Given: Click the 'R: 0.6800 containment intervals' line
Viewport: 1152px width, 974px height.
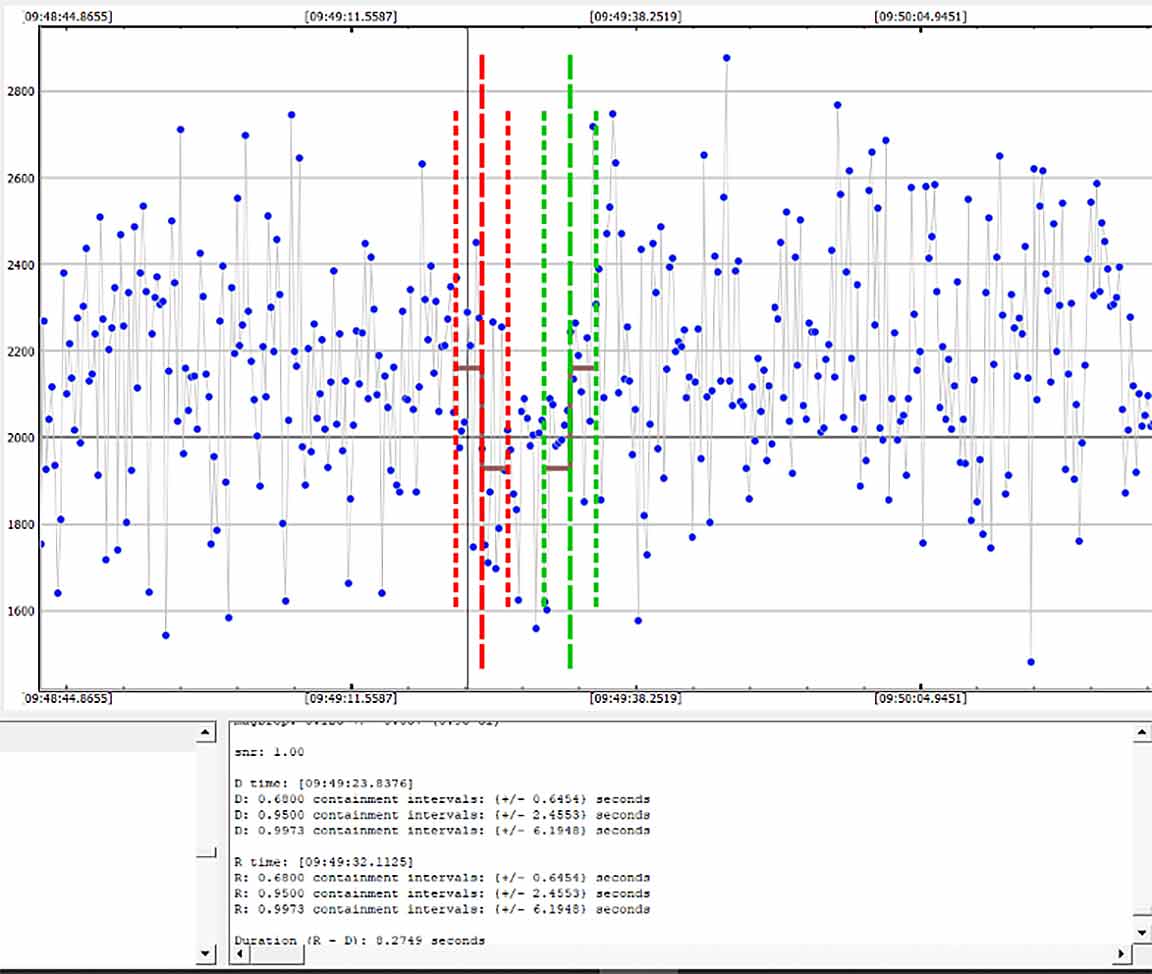Looking at the screenshot, I should [442, 878].
